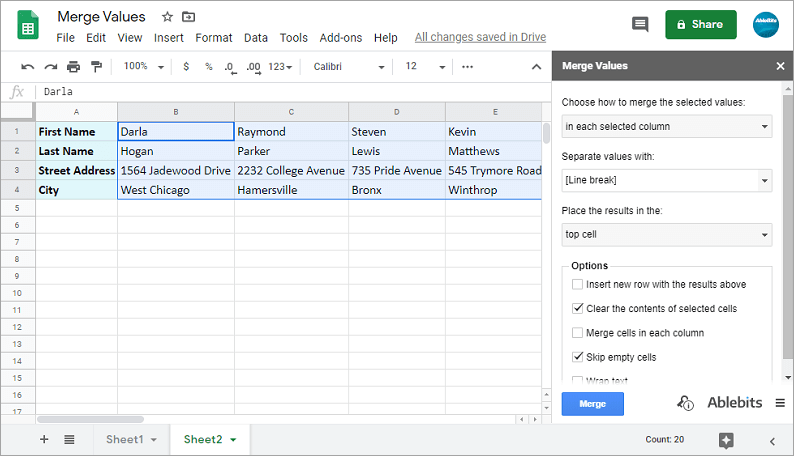The height and width of the screenshot is (456, 794).
Task: Open the Ablebits hamburger menu
Action: pyautogui.click(x=780, y=403)
